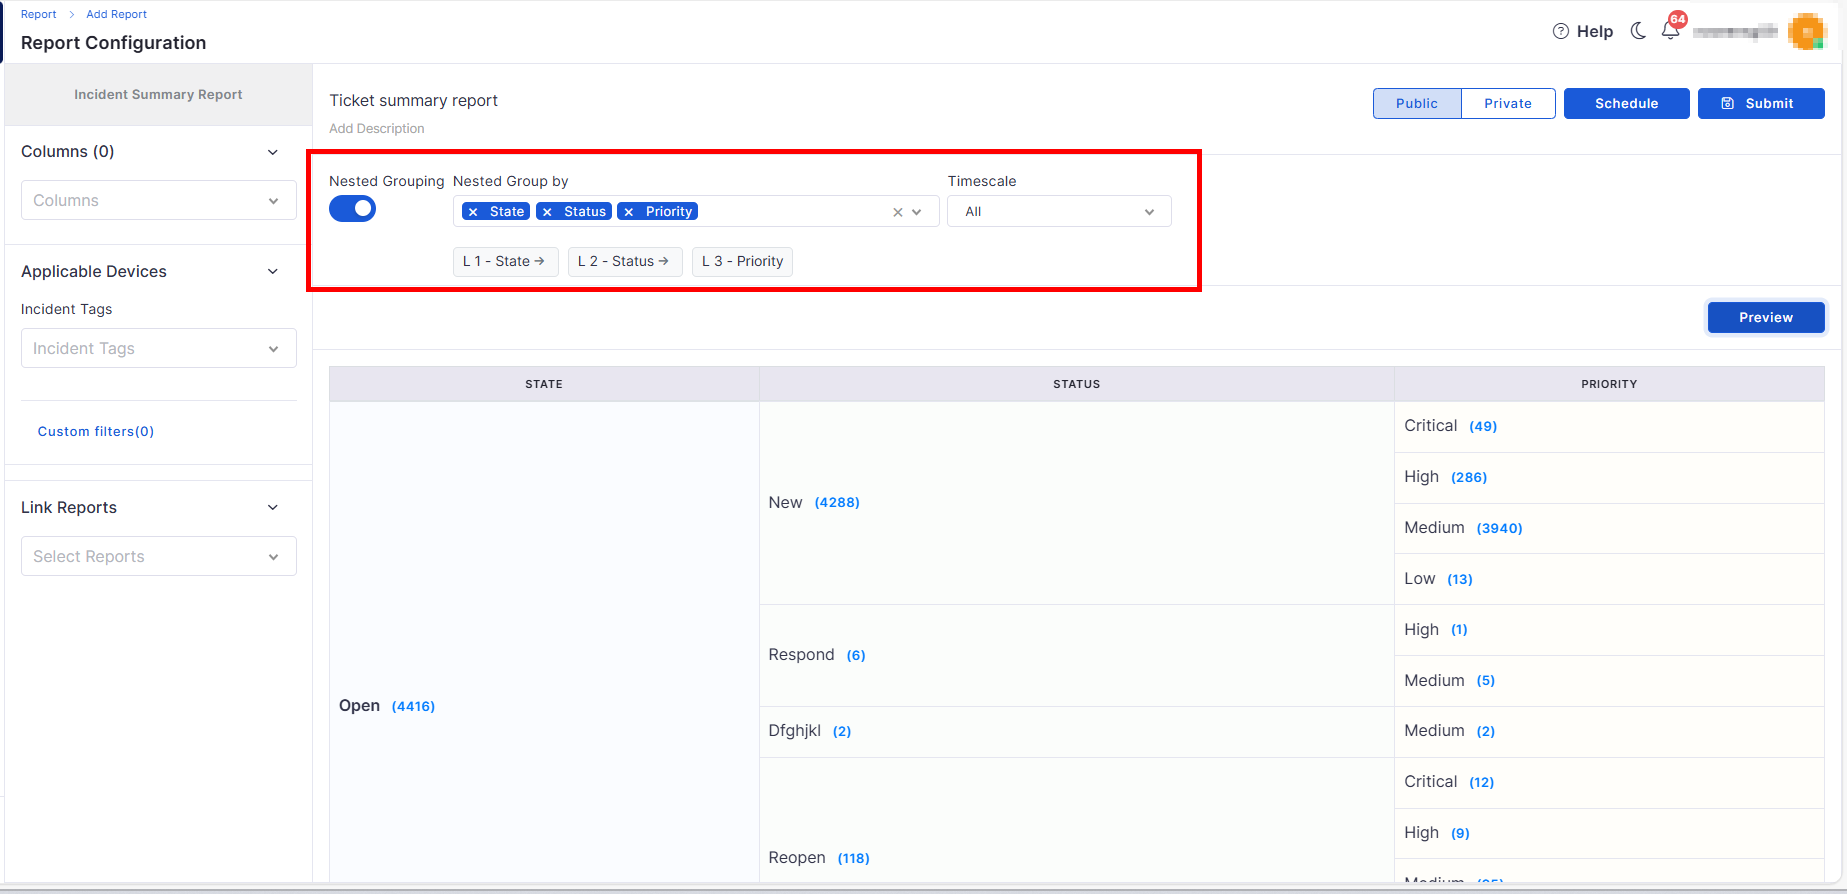This screenshot has width=1847, height=894.
Task: Select Public visibility option
Action: [1416, 103]
